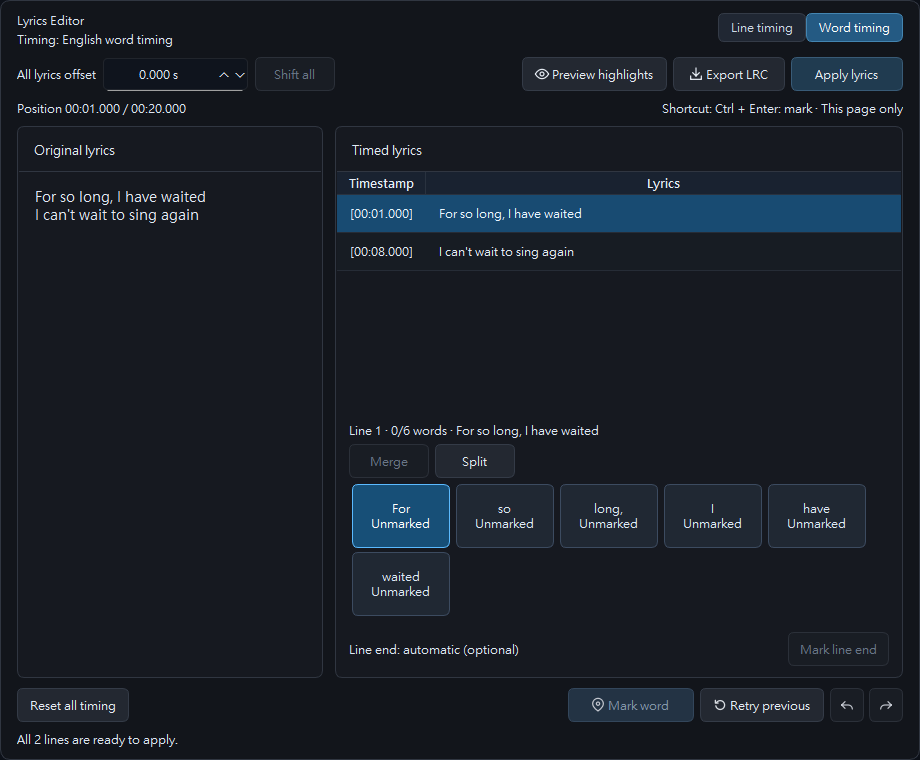Switch to Line timing mode
Image resolution: width=920 pixels, height=760 pixels.
(762, 28)
